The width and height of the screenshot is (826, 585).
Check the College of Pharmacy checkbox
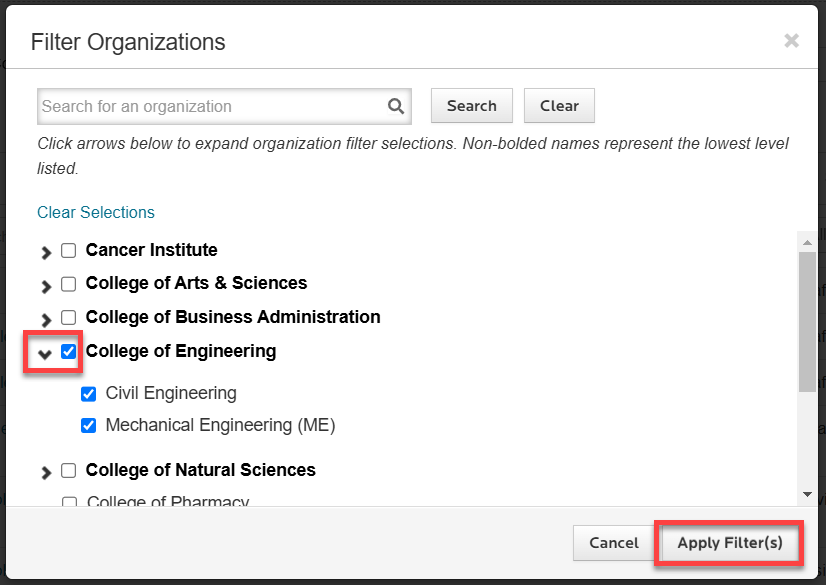(x=69, y=502)
